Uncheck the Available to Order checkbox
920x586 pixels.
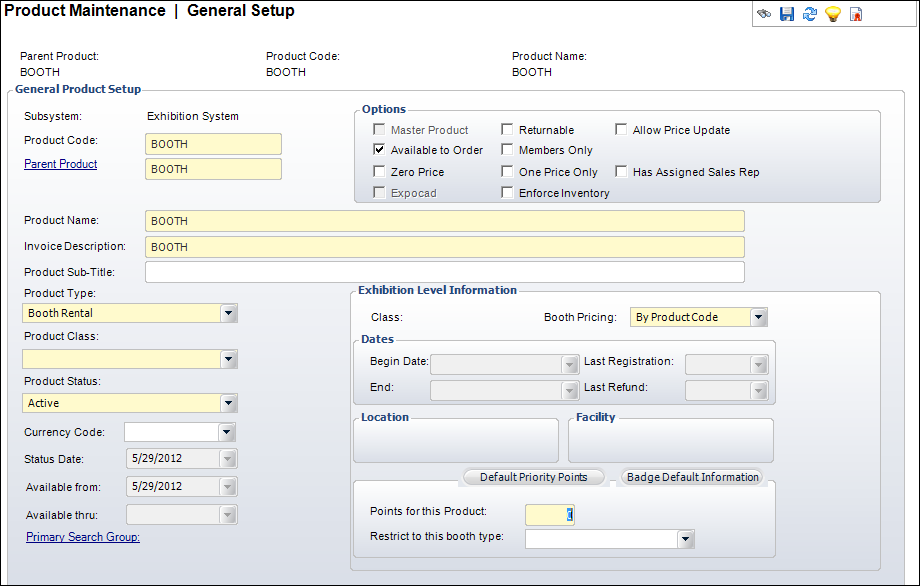click(x=380, y=150)
